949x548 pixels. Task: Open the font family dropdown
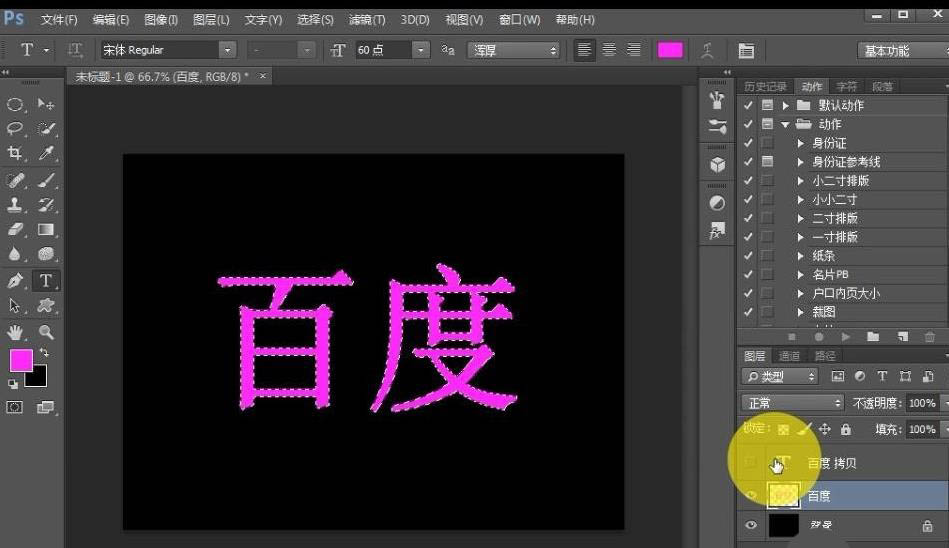(227, 50)
